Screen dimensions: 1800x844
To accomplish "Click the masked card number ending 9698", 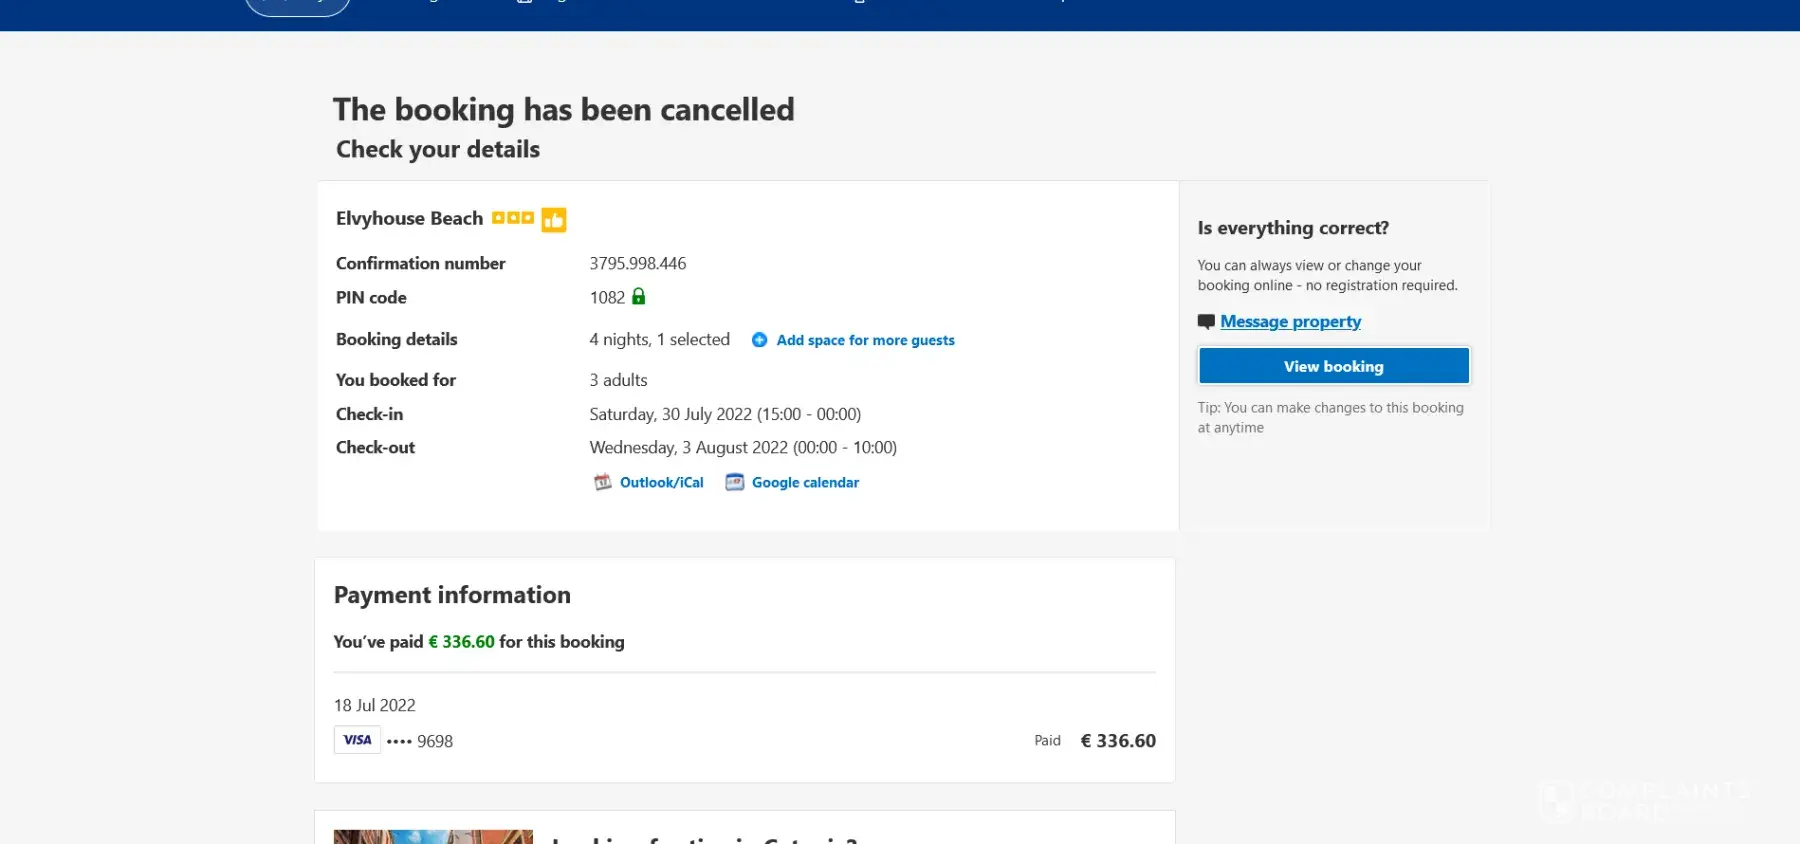I will pos(420,741).
